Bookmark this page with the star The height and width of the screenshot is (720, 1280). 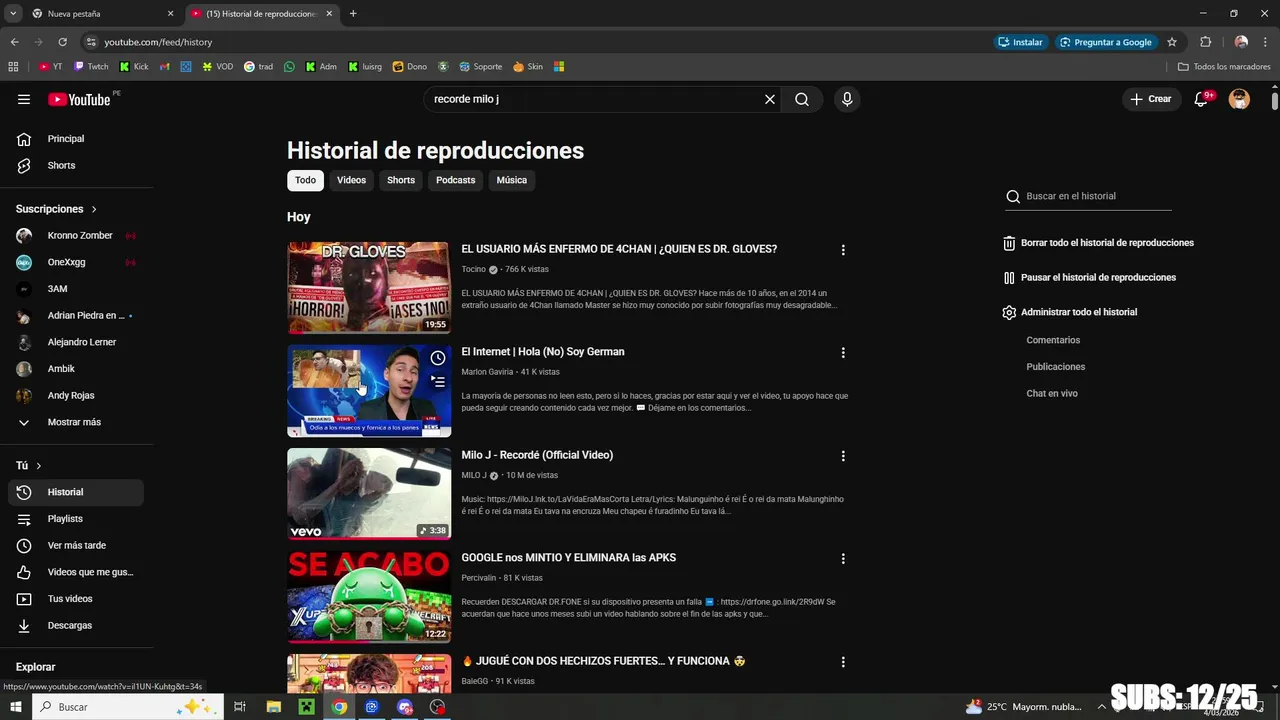(x=1172, y=42)
